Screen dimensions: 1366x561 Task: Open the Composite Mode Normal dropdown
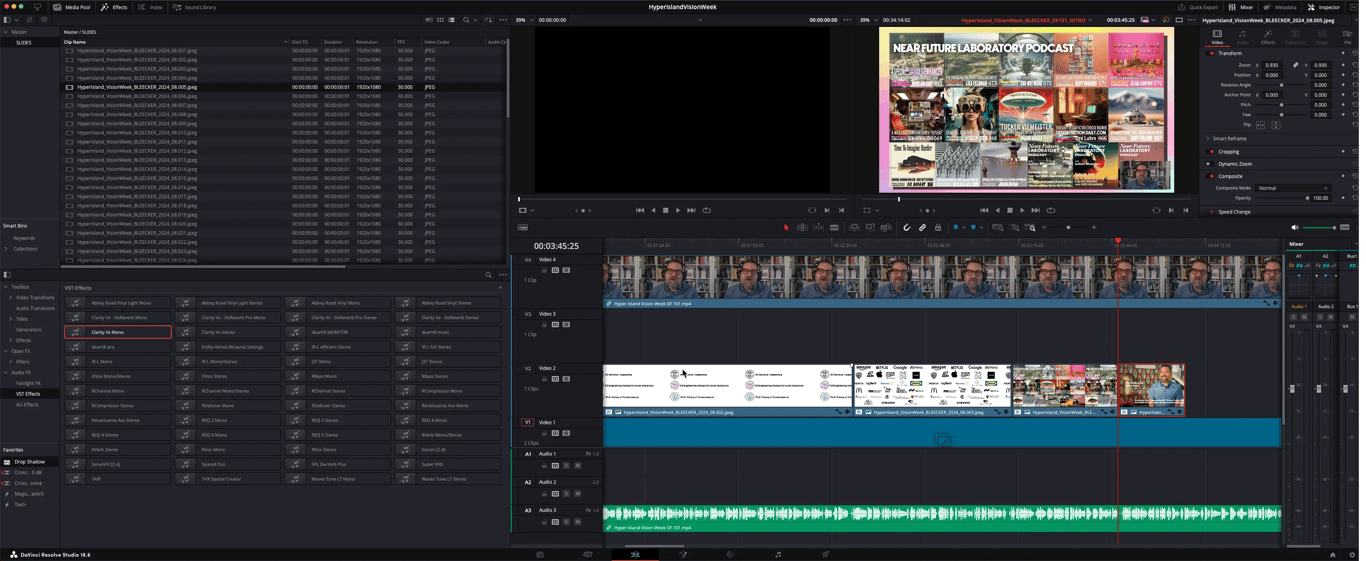point(1293,188)
